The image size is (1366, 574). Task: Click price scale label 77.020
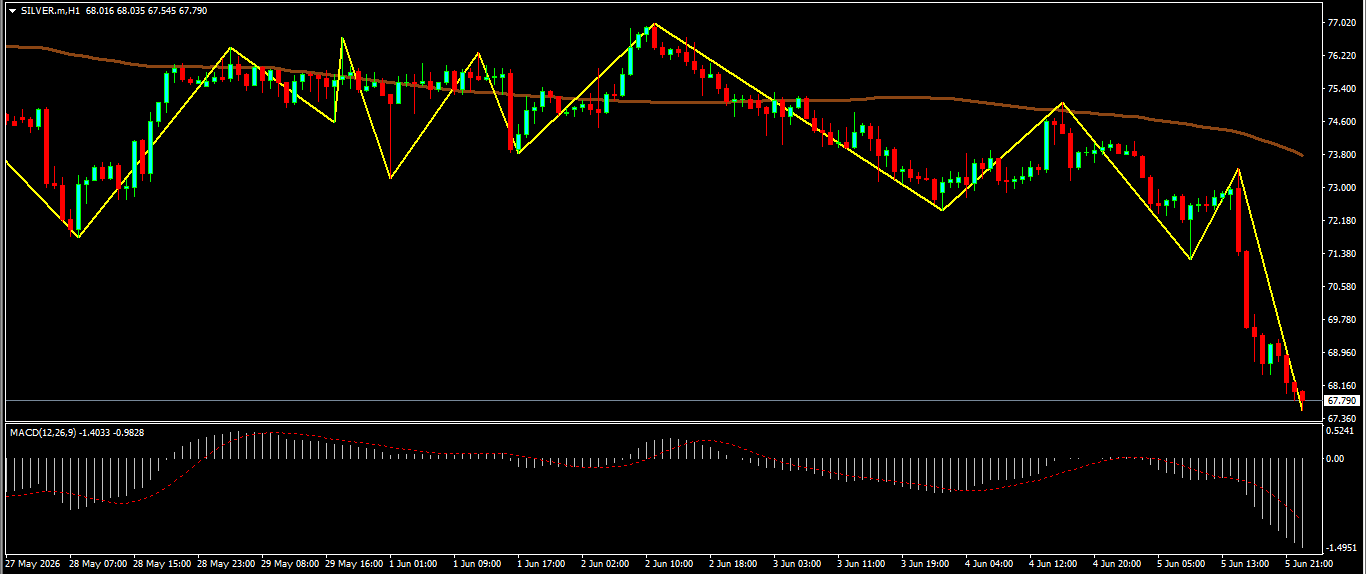[1341, 22]
